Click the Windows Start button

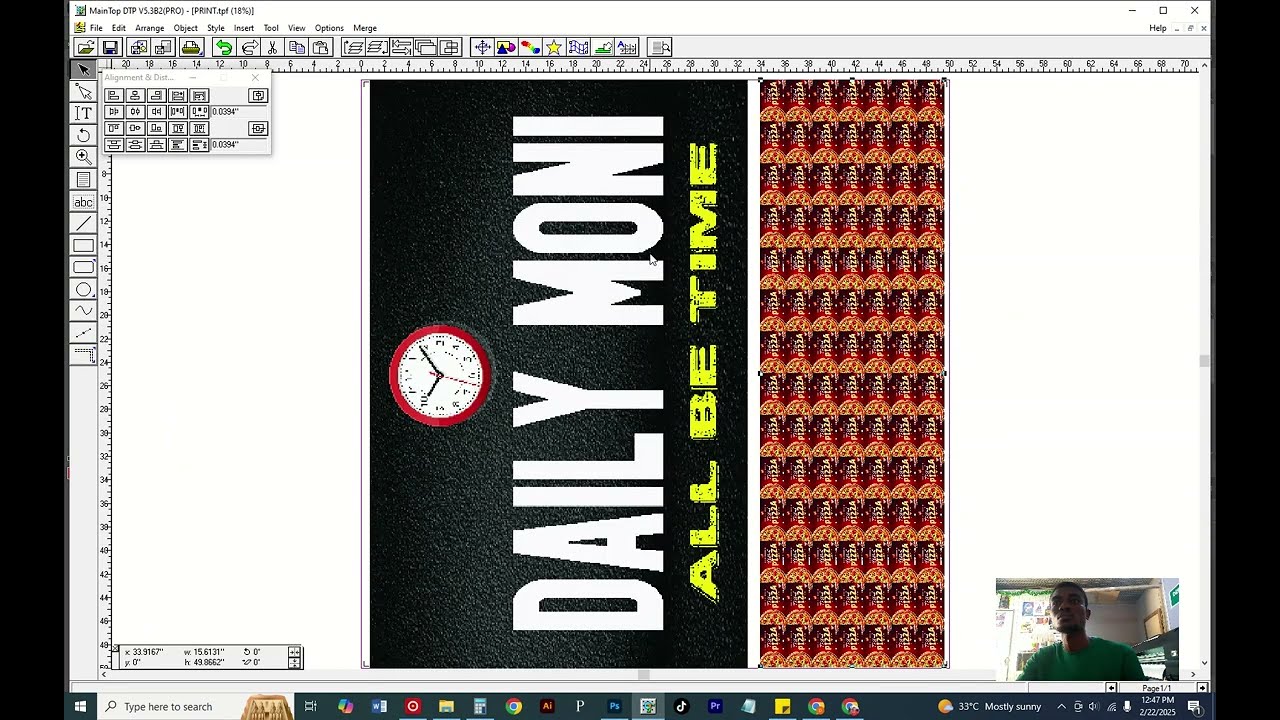(x=80, y=706)
